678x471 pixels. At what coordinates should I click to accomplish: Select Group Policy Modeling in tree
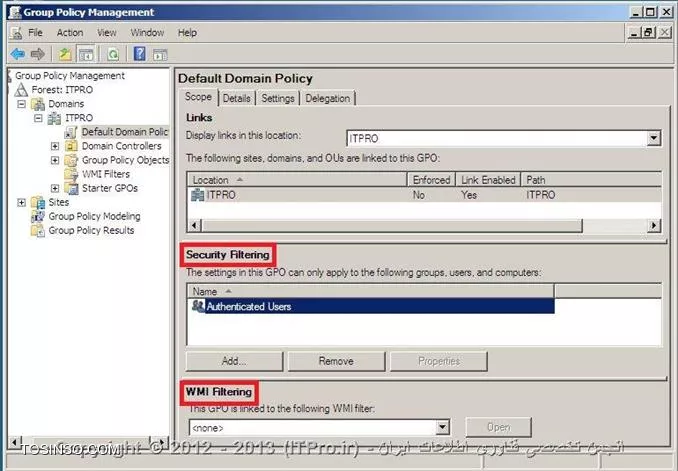[x=94, y=216]
